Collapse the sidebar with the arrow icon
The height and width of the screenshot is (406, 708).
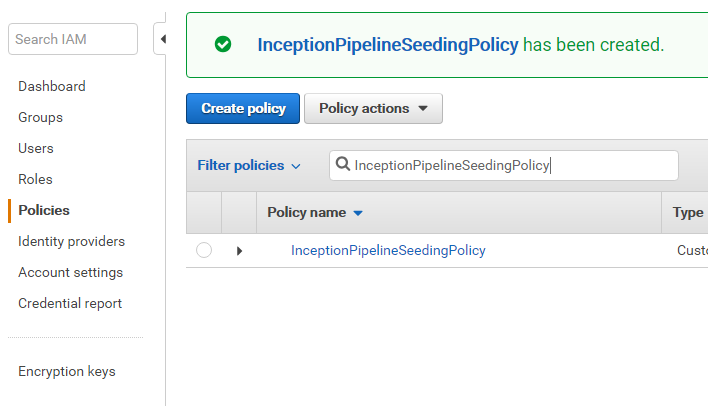162,39
